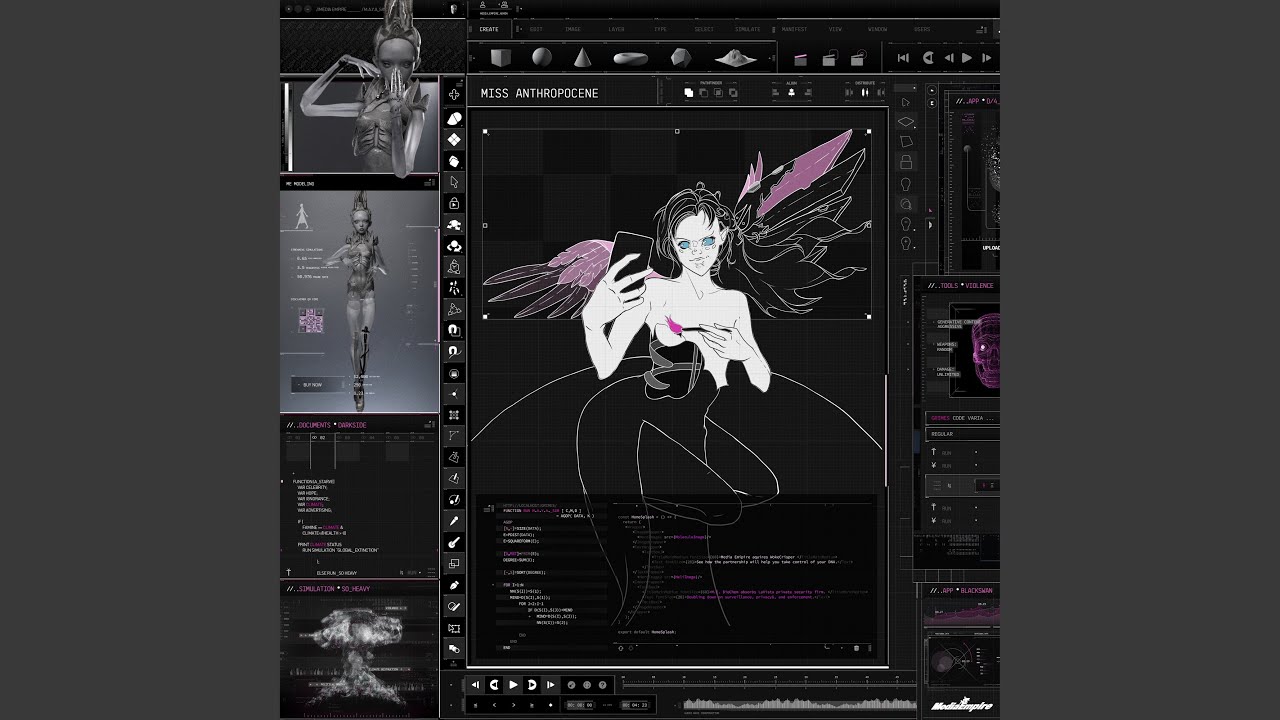The height and width of the screenshot is (720, 1280).
Task: Open the Layer menu
Action: pyautogui.click(x=616, y=29)
